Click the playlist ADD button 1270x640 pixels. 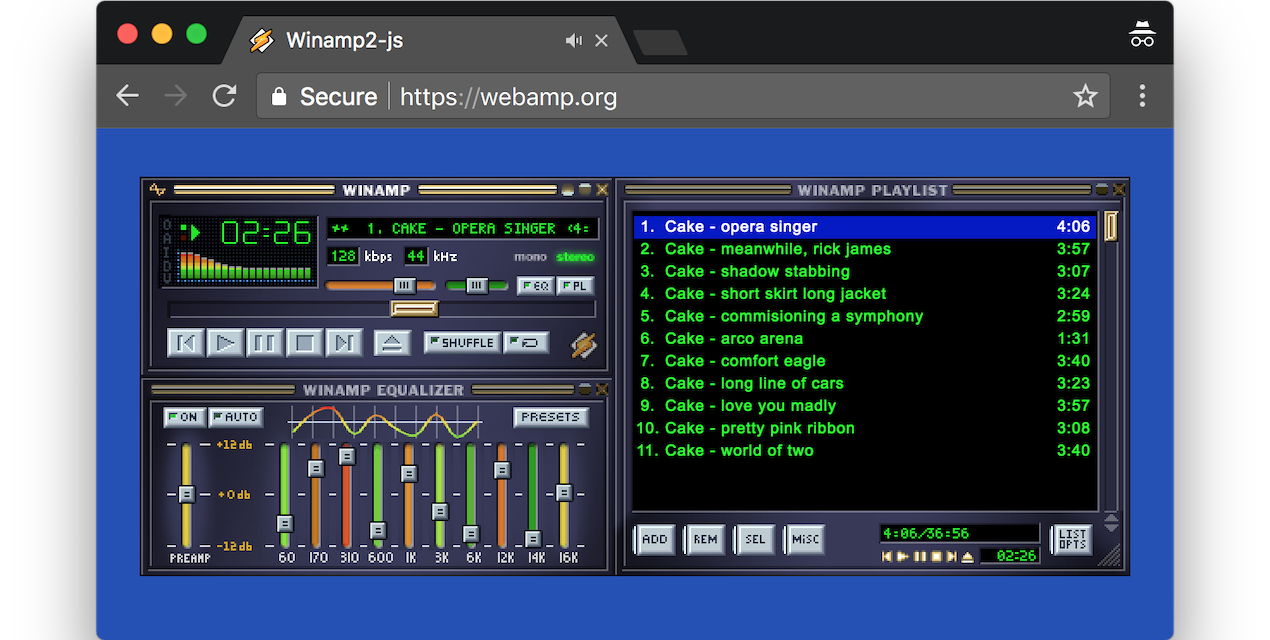click(654, 540)
